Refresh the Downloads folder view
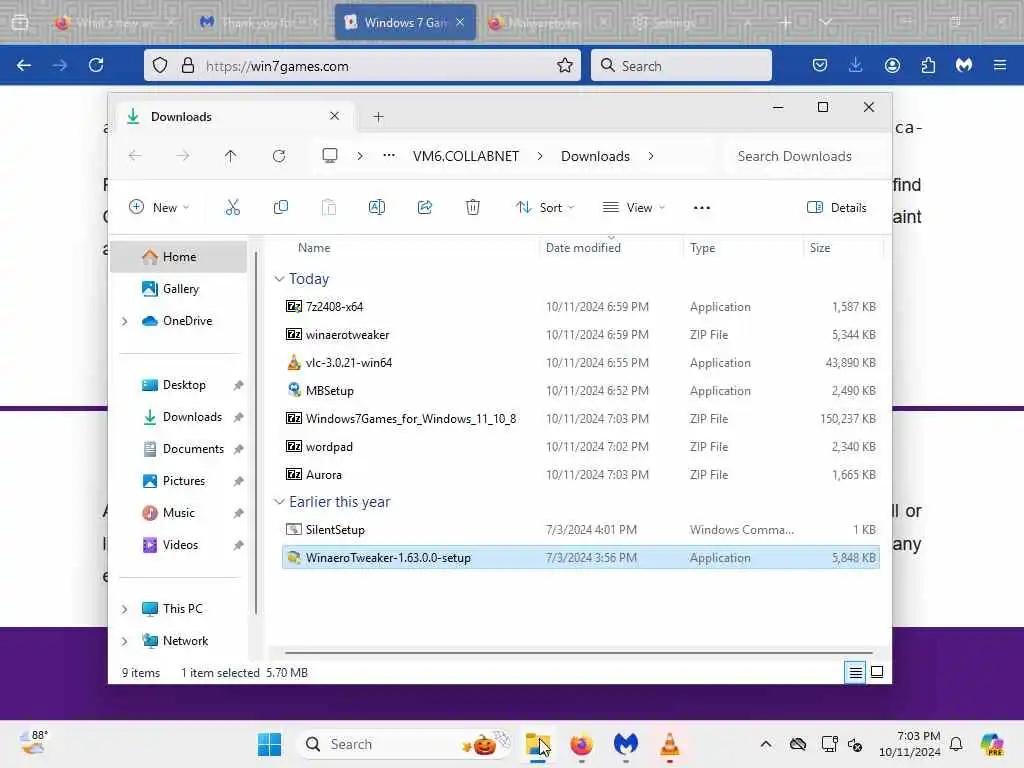This screenshot has height=768, width=1024. 279,156
